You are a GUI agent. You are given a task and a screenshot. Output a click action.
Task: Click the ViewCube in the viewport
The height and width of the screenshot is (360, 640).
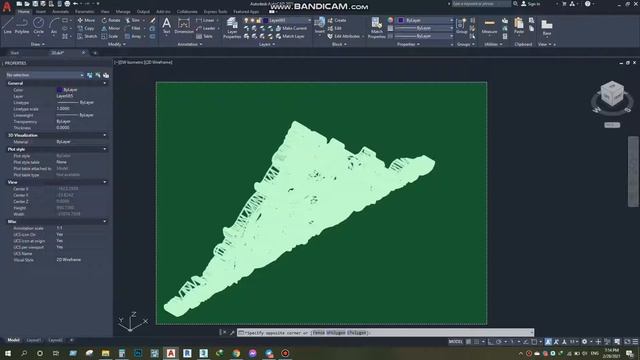tap(612, 94)
